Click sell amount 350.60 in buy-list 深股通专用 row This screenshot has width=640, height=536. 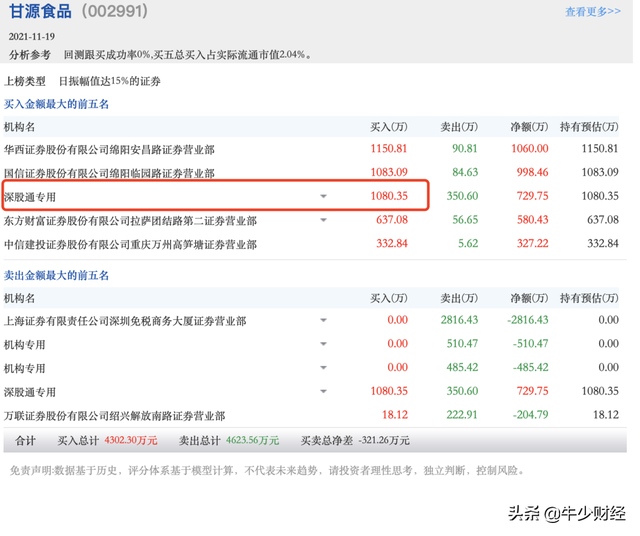(x=462, y=196)
